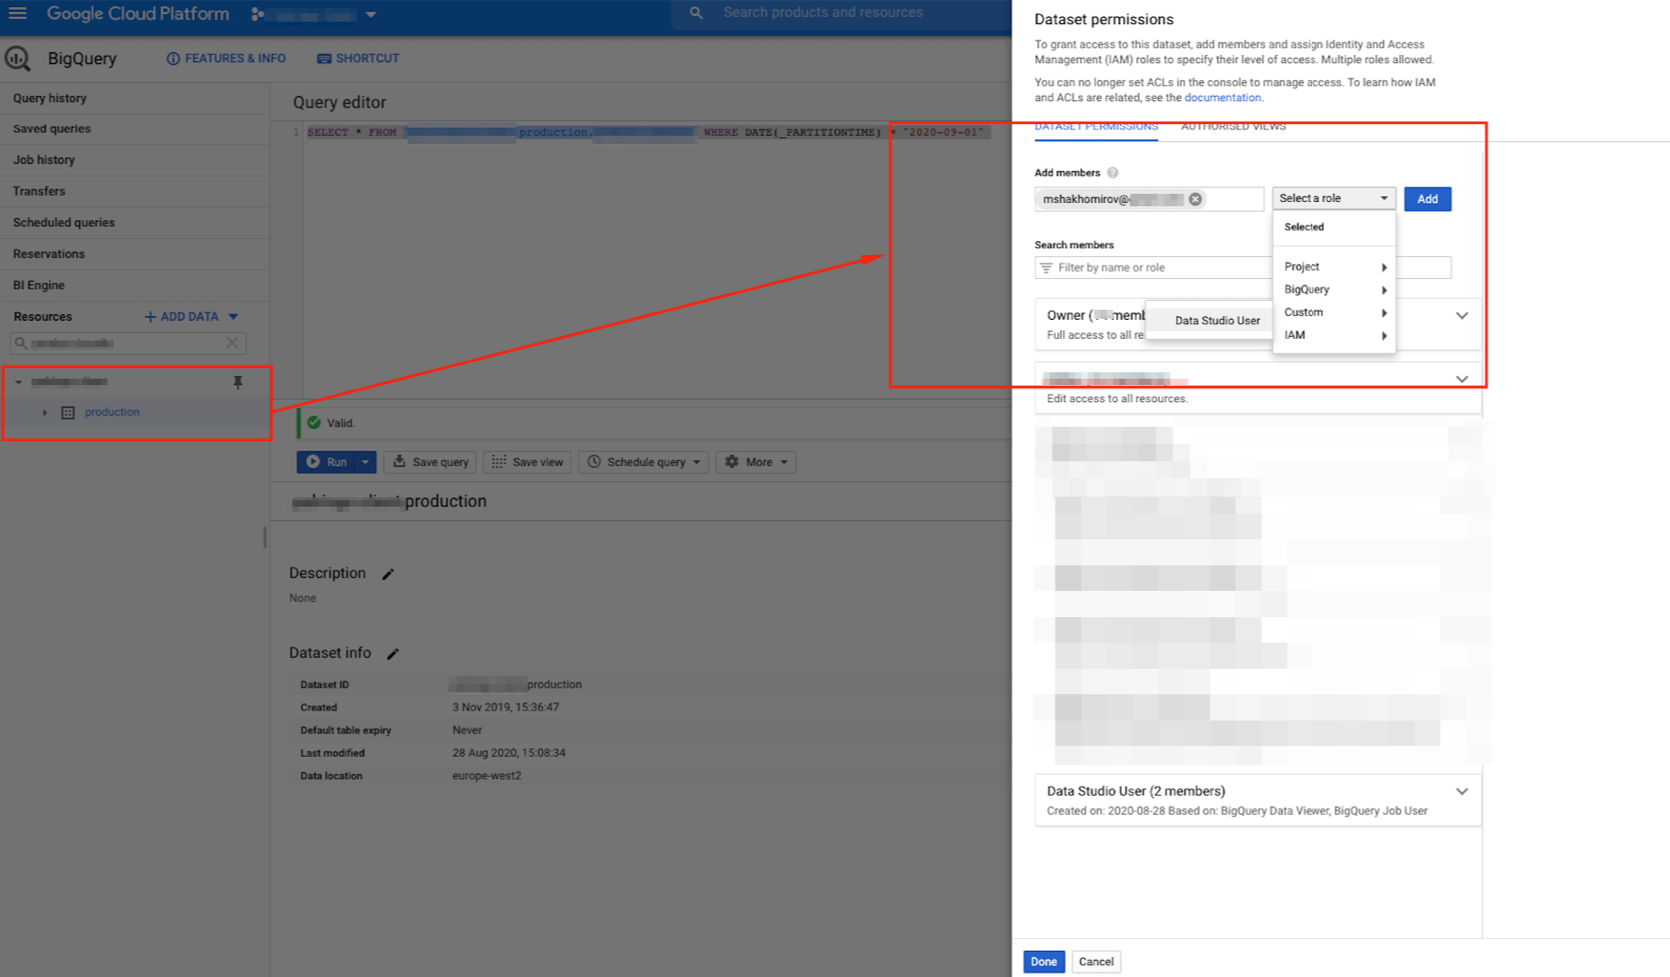Expand the Owner members section
The height and width of the screenshot is (977, 1670).
click(1461, 316)
